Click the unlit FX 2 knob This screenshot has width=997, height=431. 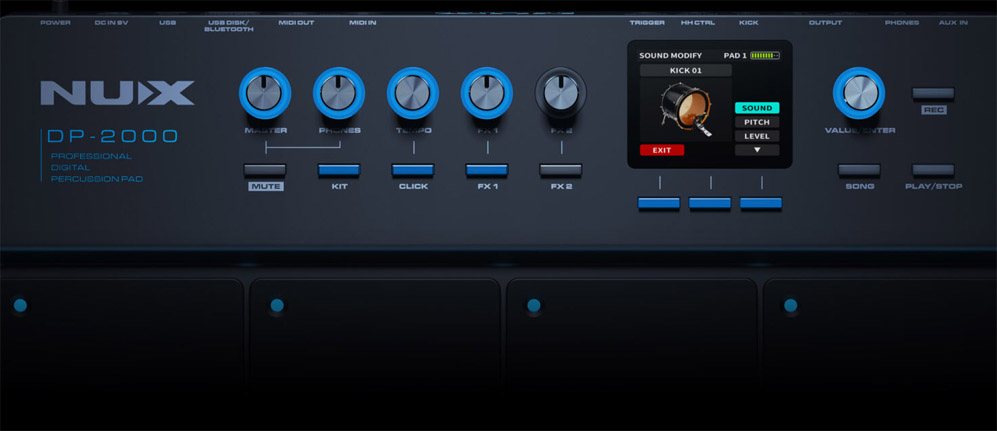pos(561,93)
